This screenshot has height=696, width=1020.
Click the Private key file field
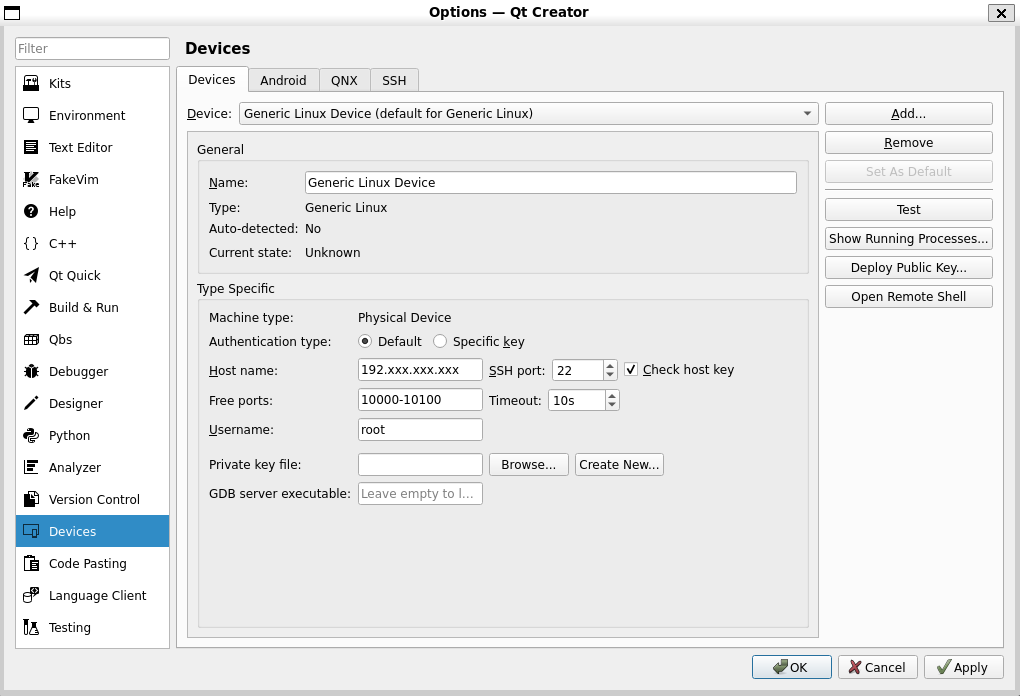click(420, 464)
